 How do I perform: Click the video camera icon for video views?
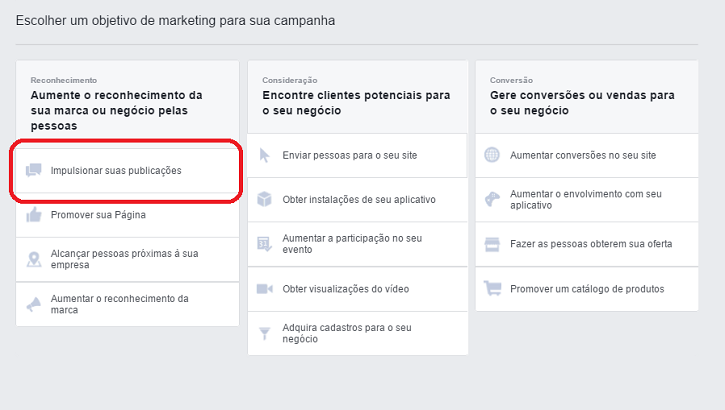click(x=264, y=289)
